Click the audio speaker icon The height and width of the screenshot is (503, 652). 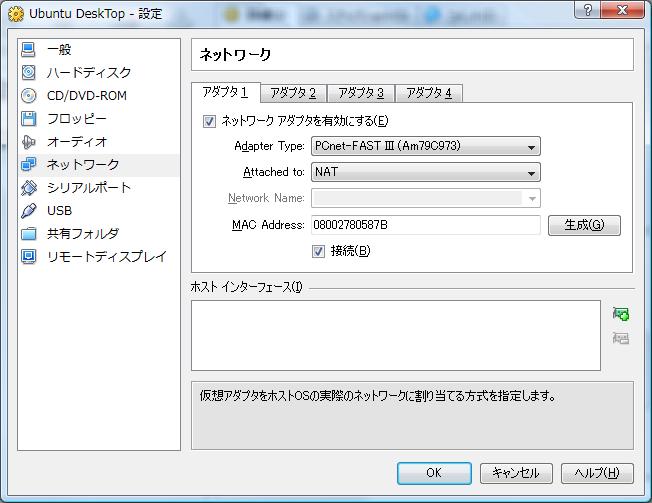click(x=28, y=142)
